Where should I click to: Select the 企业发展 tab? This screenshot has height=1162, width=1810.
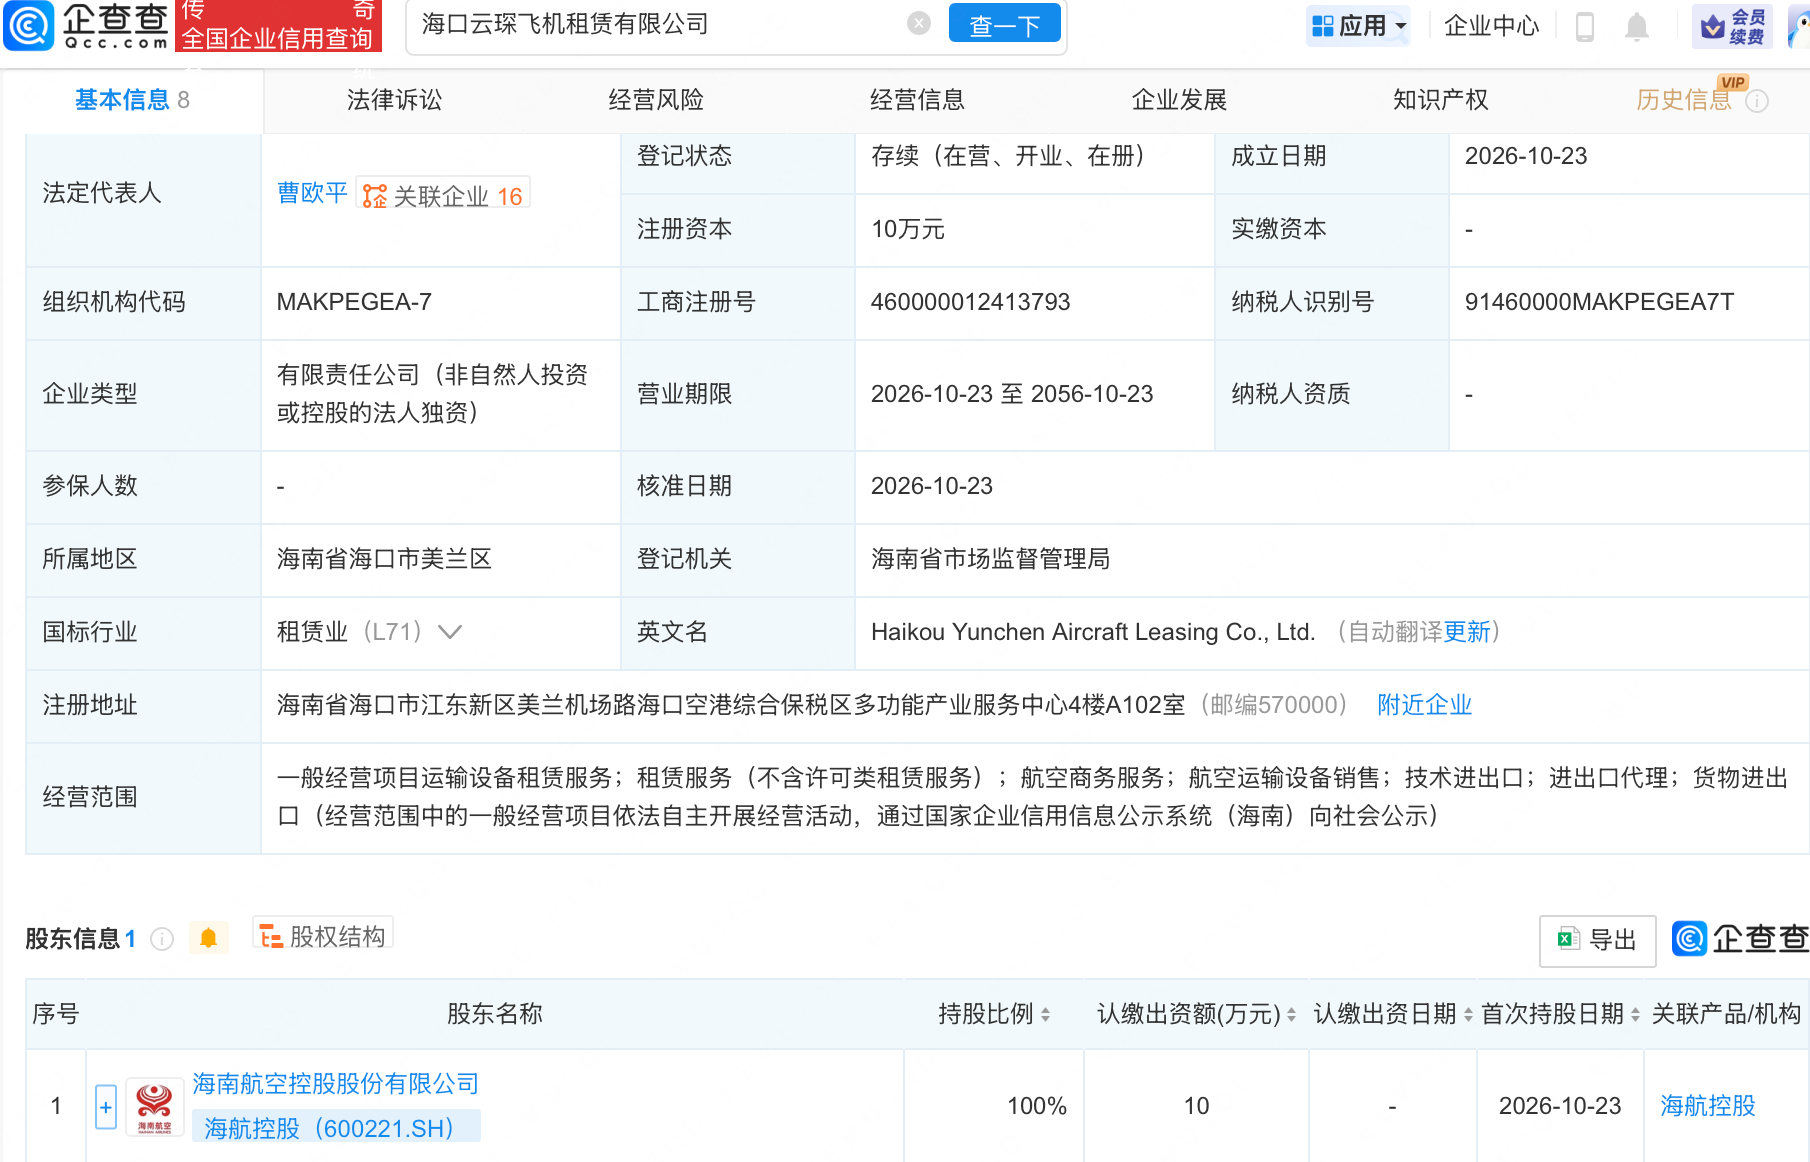[1179, 100]
